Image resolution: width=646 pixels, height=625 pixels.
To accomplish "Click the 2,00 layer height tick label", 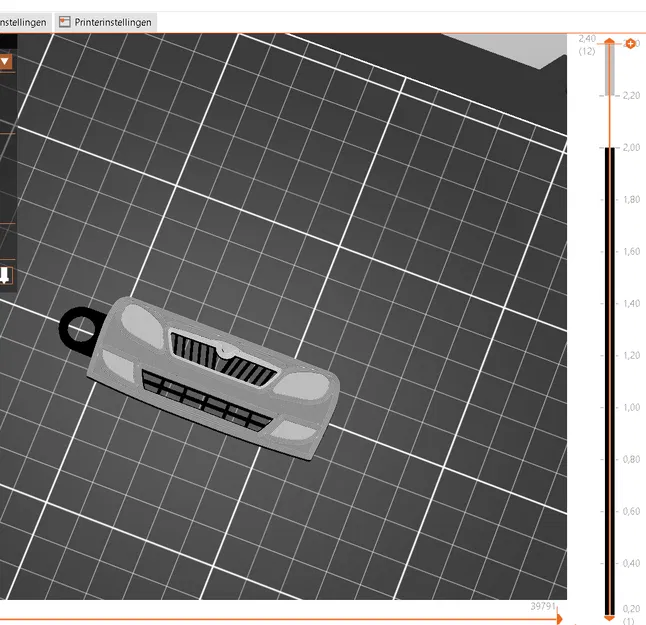I will pos(631,147).
